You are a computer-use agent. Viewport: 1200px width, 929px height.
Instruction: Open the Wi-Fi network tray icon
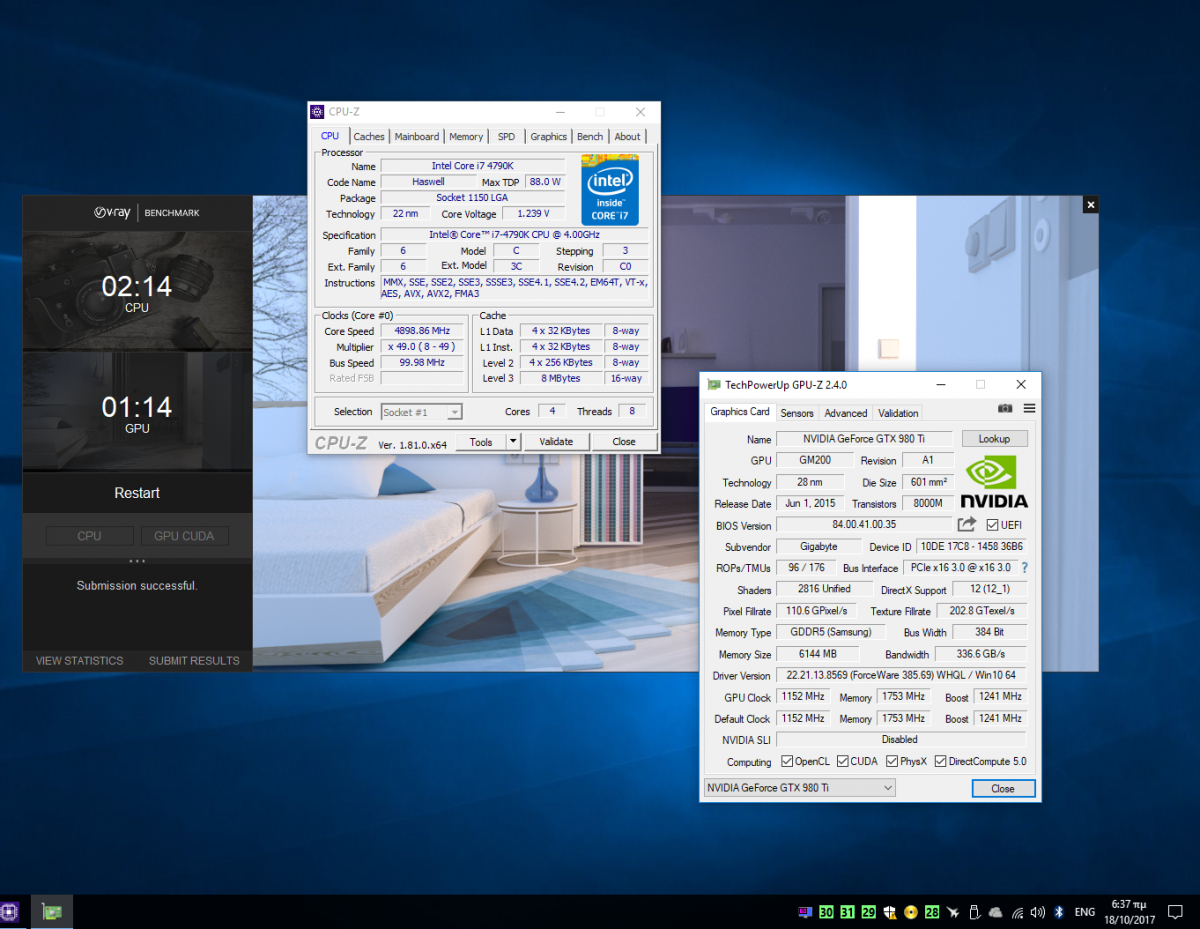coord(1017,912)
